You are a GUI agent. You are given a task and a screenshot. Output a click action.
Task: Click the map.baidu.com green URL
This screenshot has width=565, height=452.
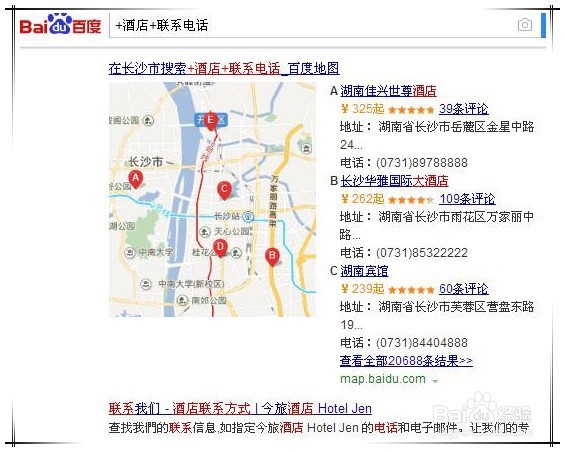383,379
